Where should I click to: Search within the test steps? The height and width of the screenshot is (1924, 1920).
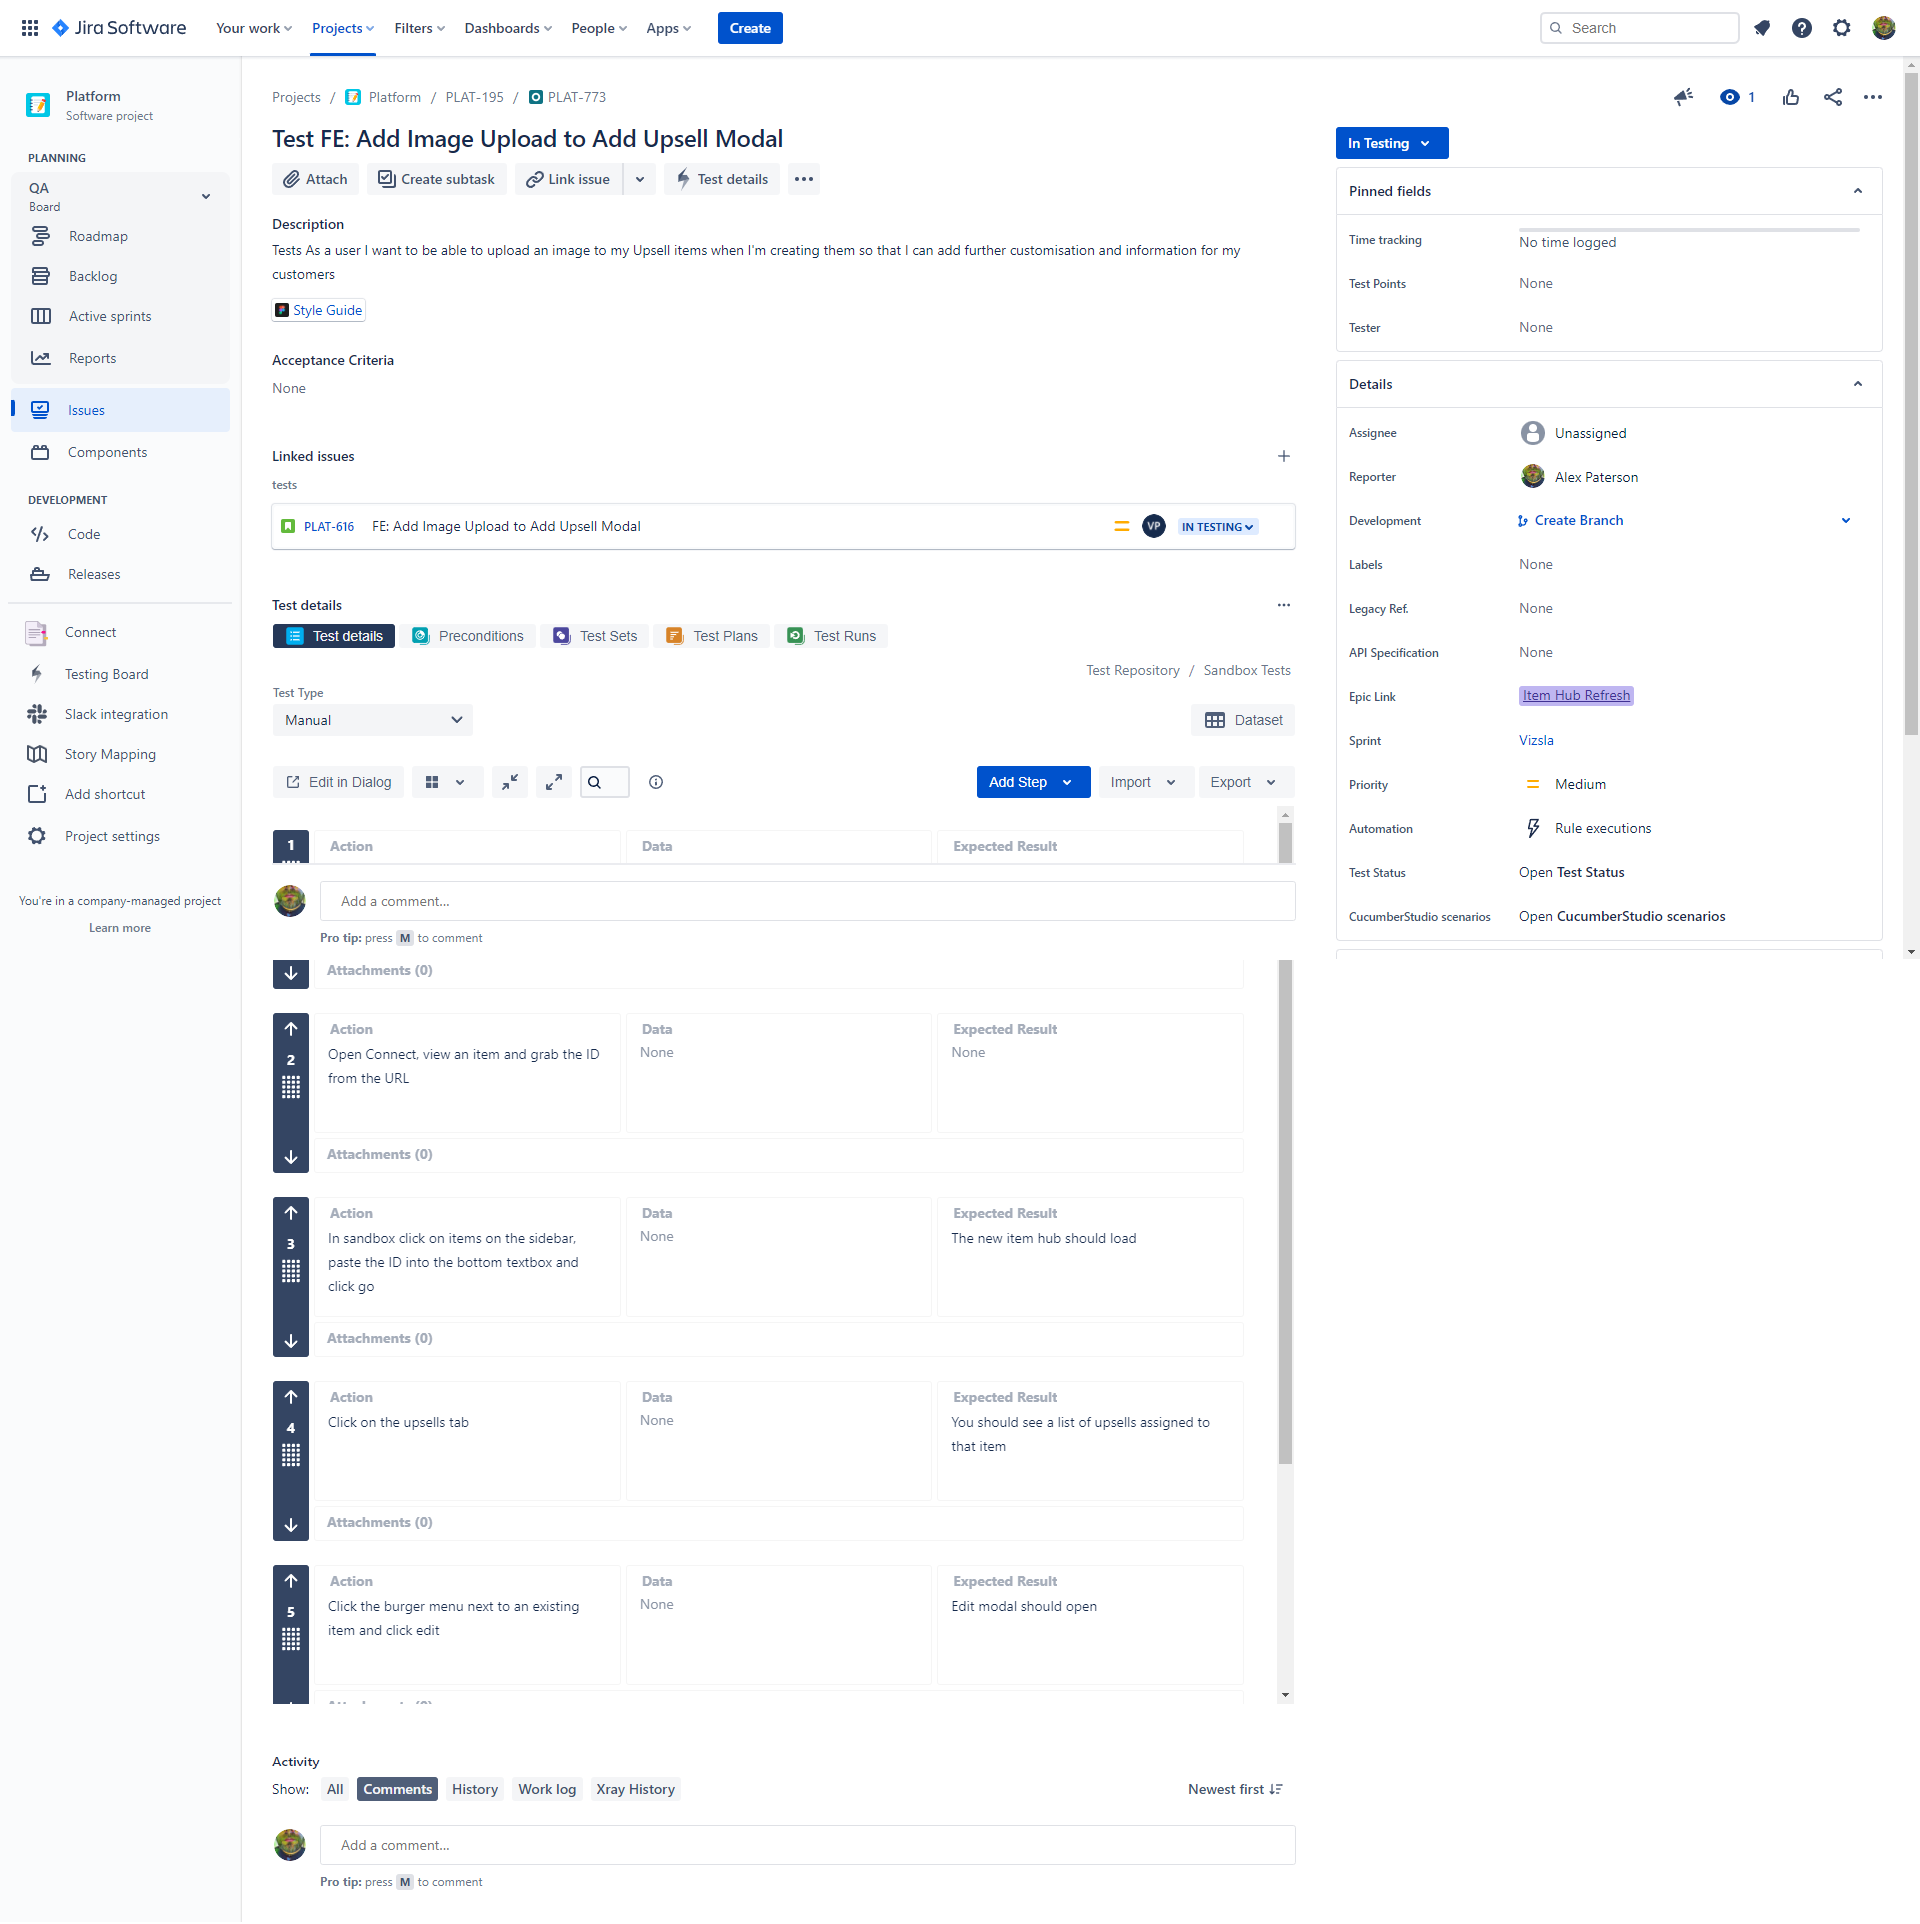tap(604, 781)
